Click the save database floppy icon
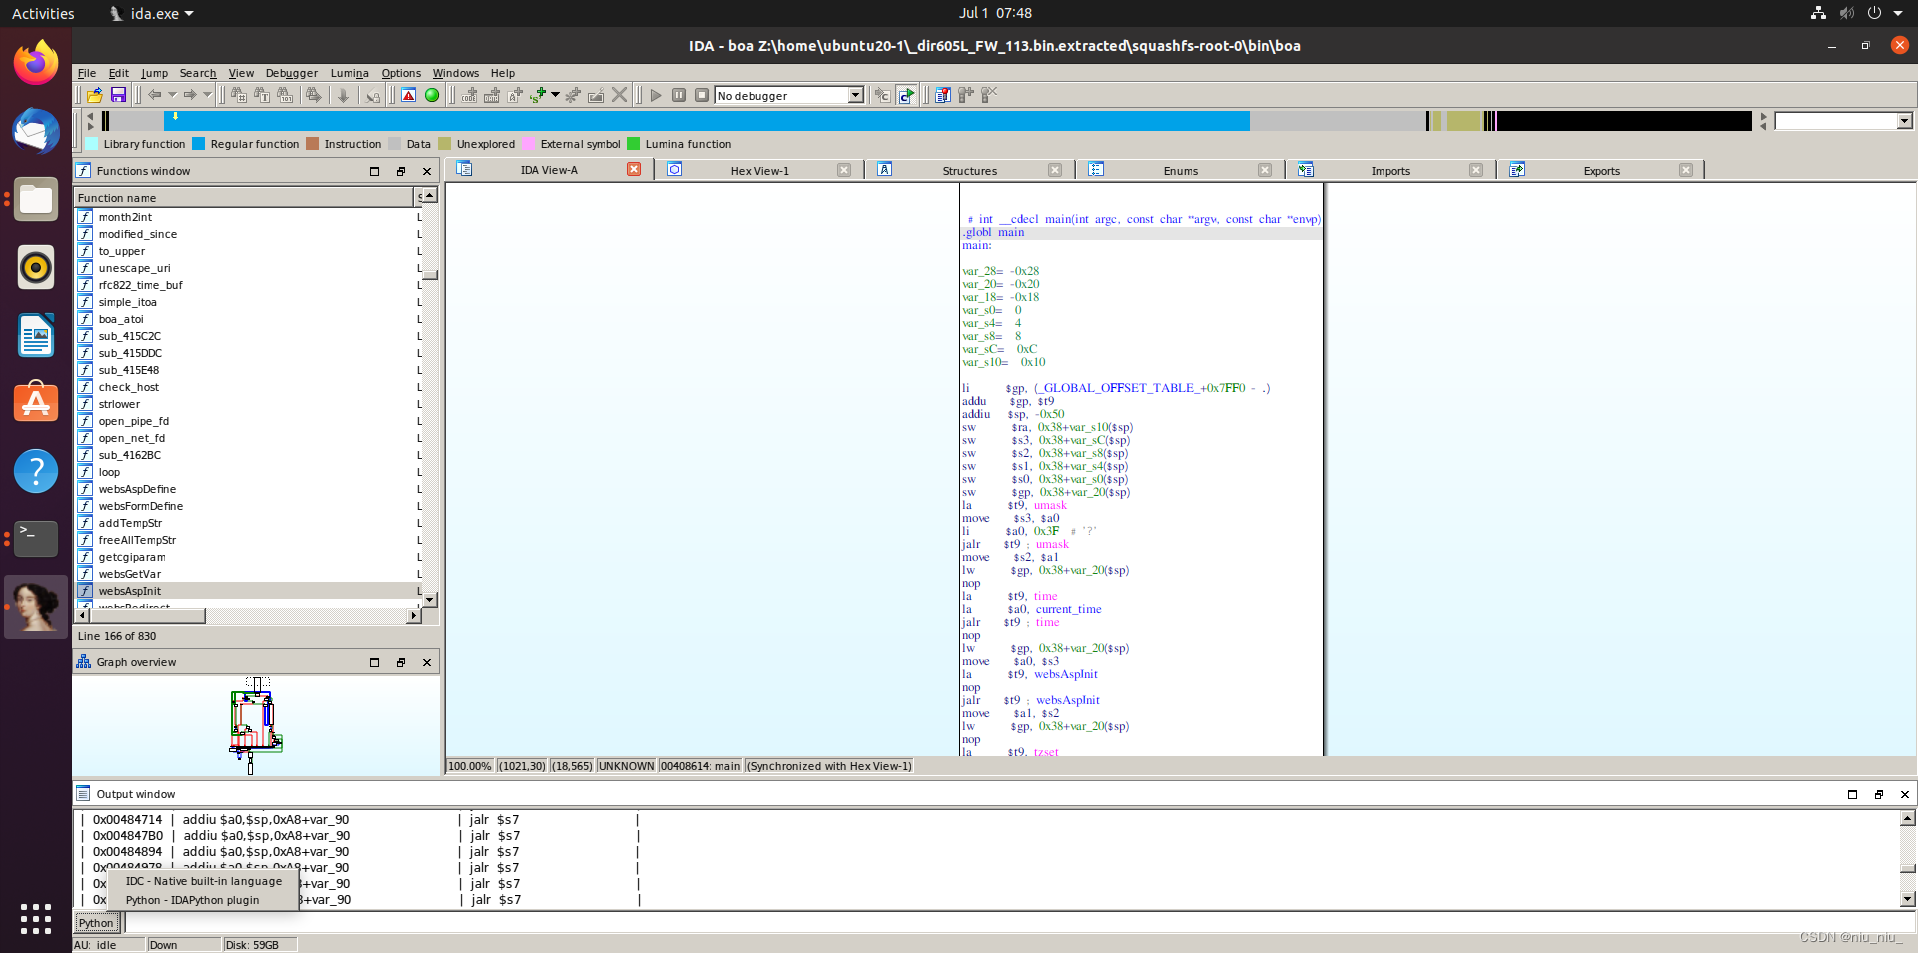 (118, 95)
